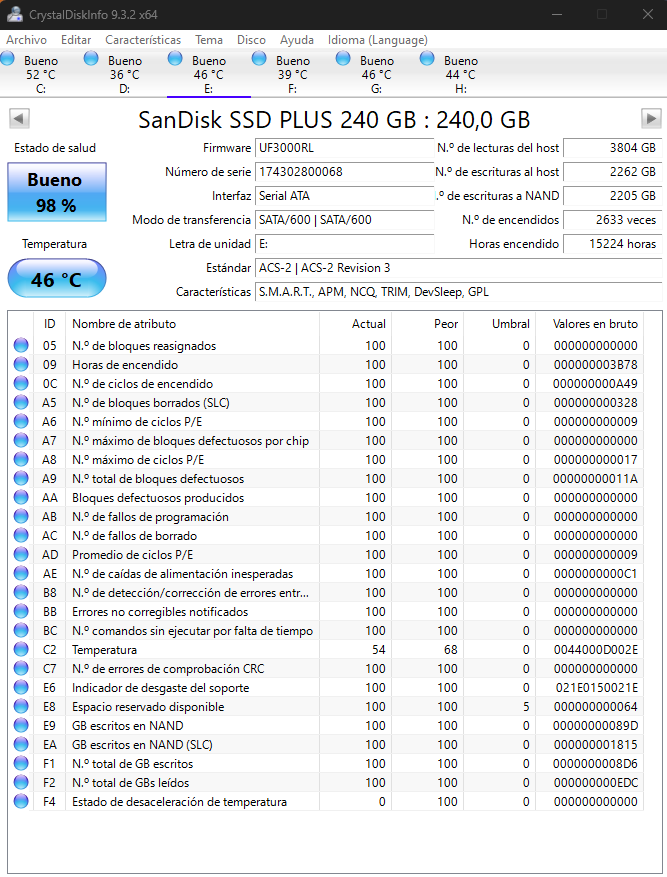This screenshot has height=877, width=667.
Task: Click status orb for attribute 05
Action: [21, 345]
